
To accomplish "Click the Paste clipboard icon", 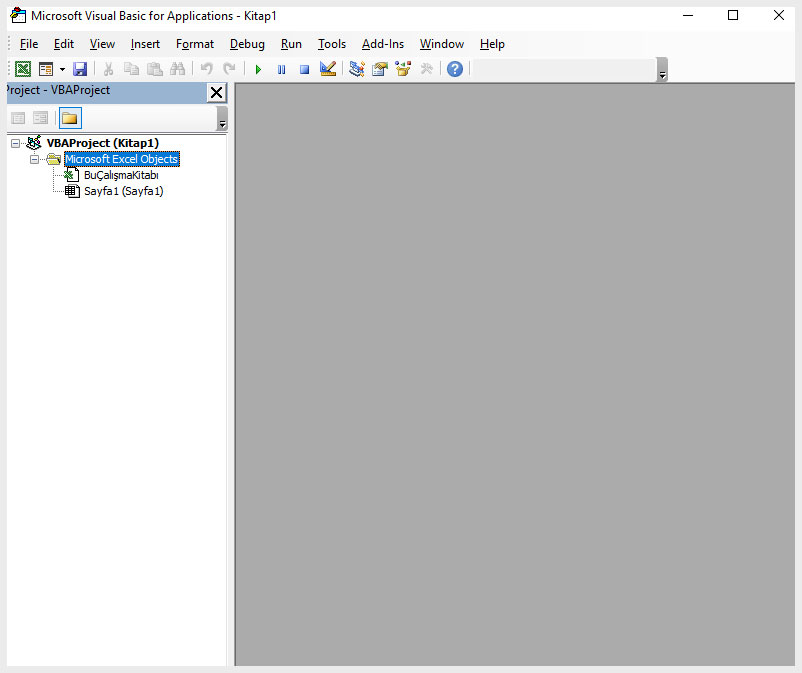I will (154, 69).
